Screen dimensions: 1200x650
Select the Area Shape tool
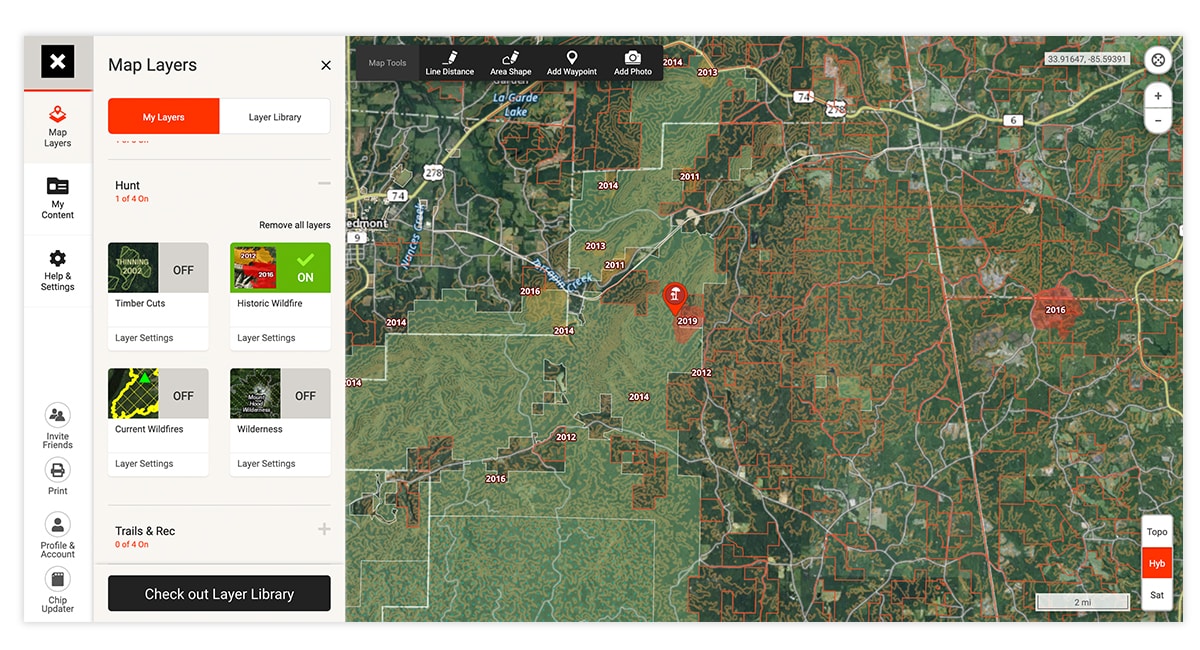[x=510, y=63]
